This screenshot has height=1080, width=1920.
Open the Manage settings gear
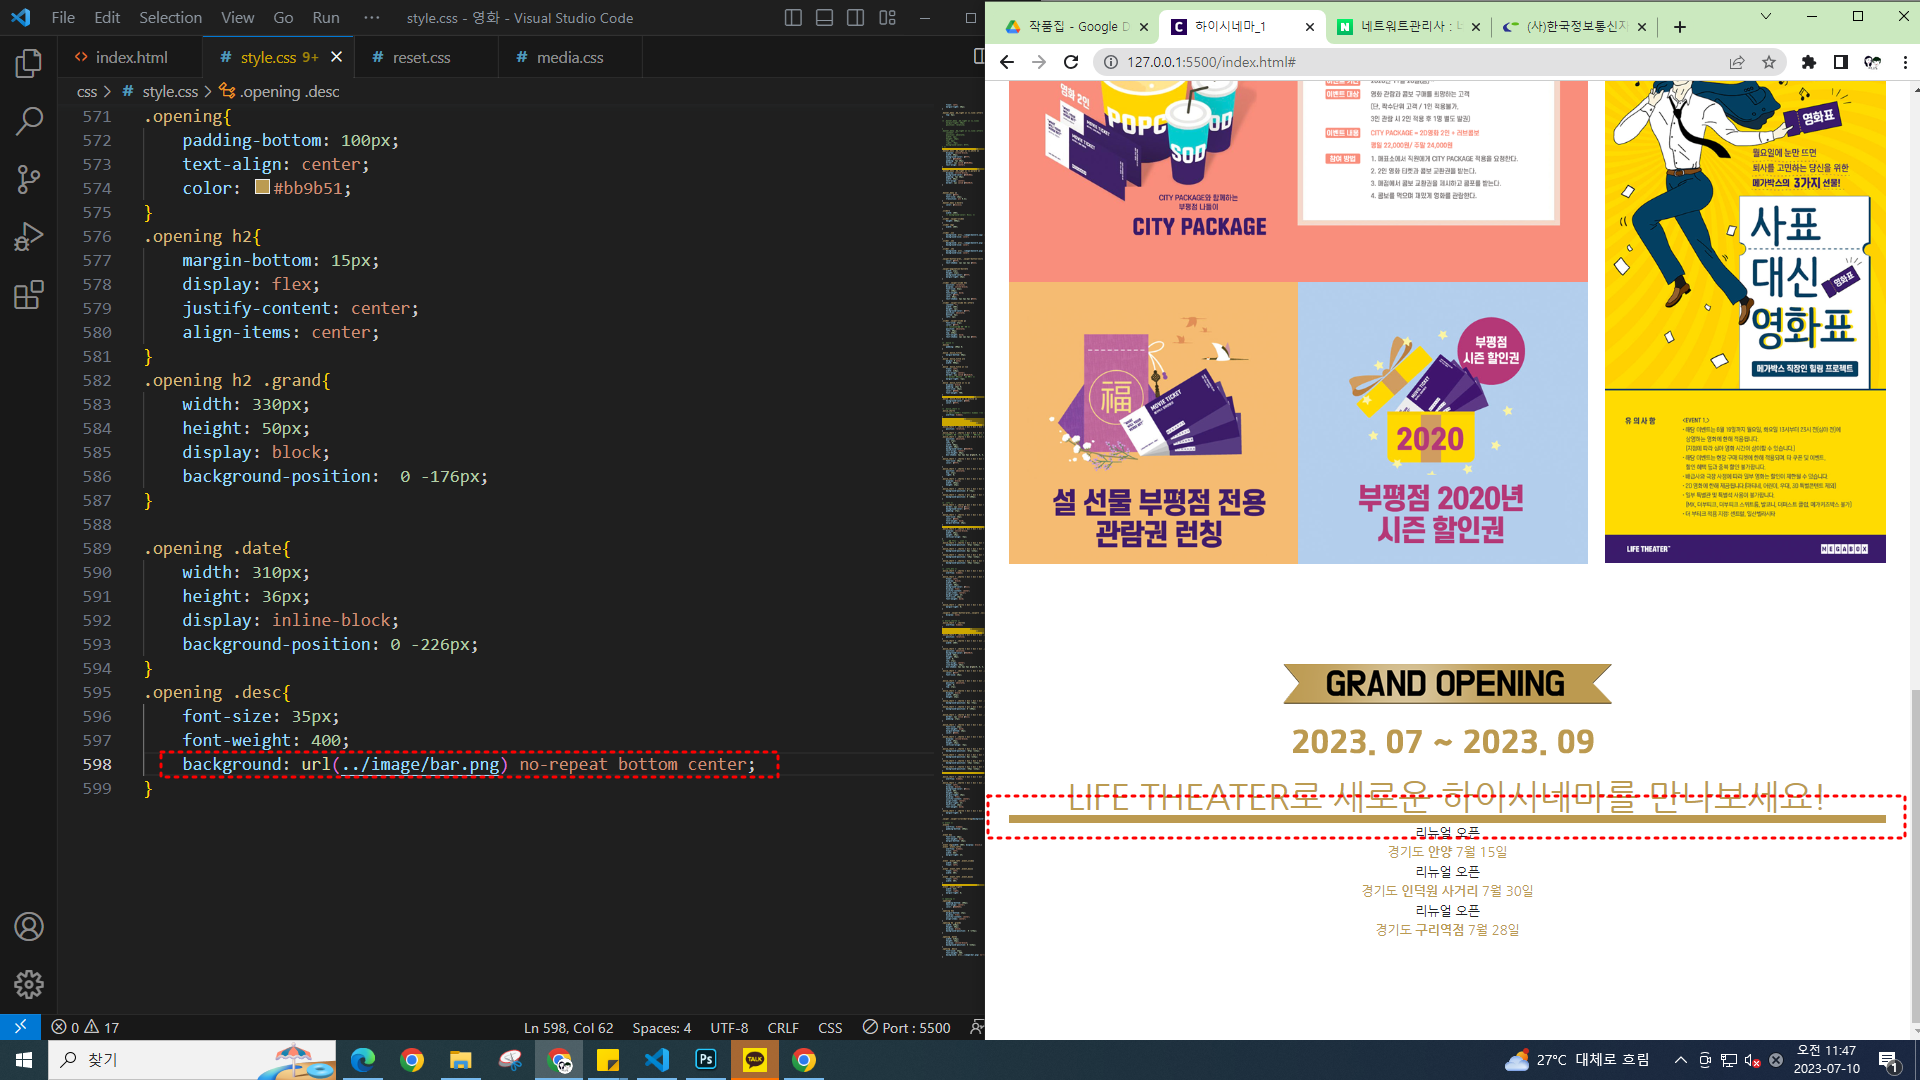pyautogui.click(x=28, y=985)
